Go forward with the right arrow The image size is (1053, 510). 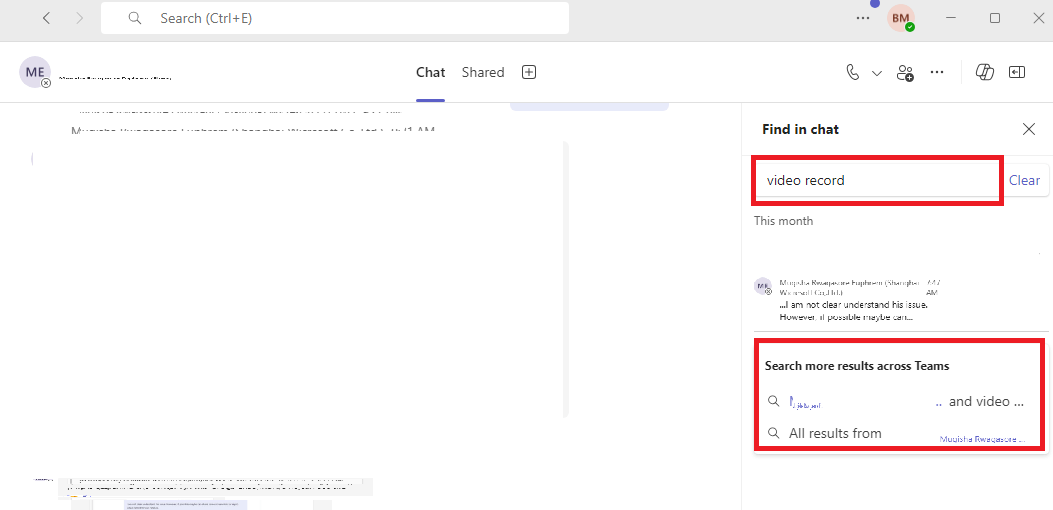click(x=80, y=18)
